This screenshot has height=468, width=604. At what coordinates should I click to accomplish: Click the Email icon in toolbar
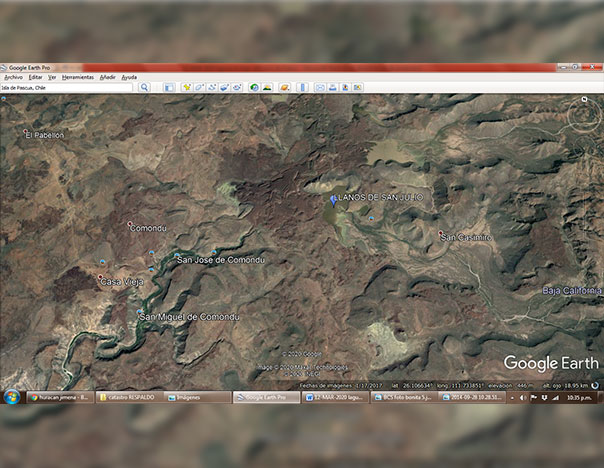pos(320,87)
